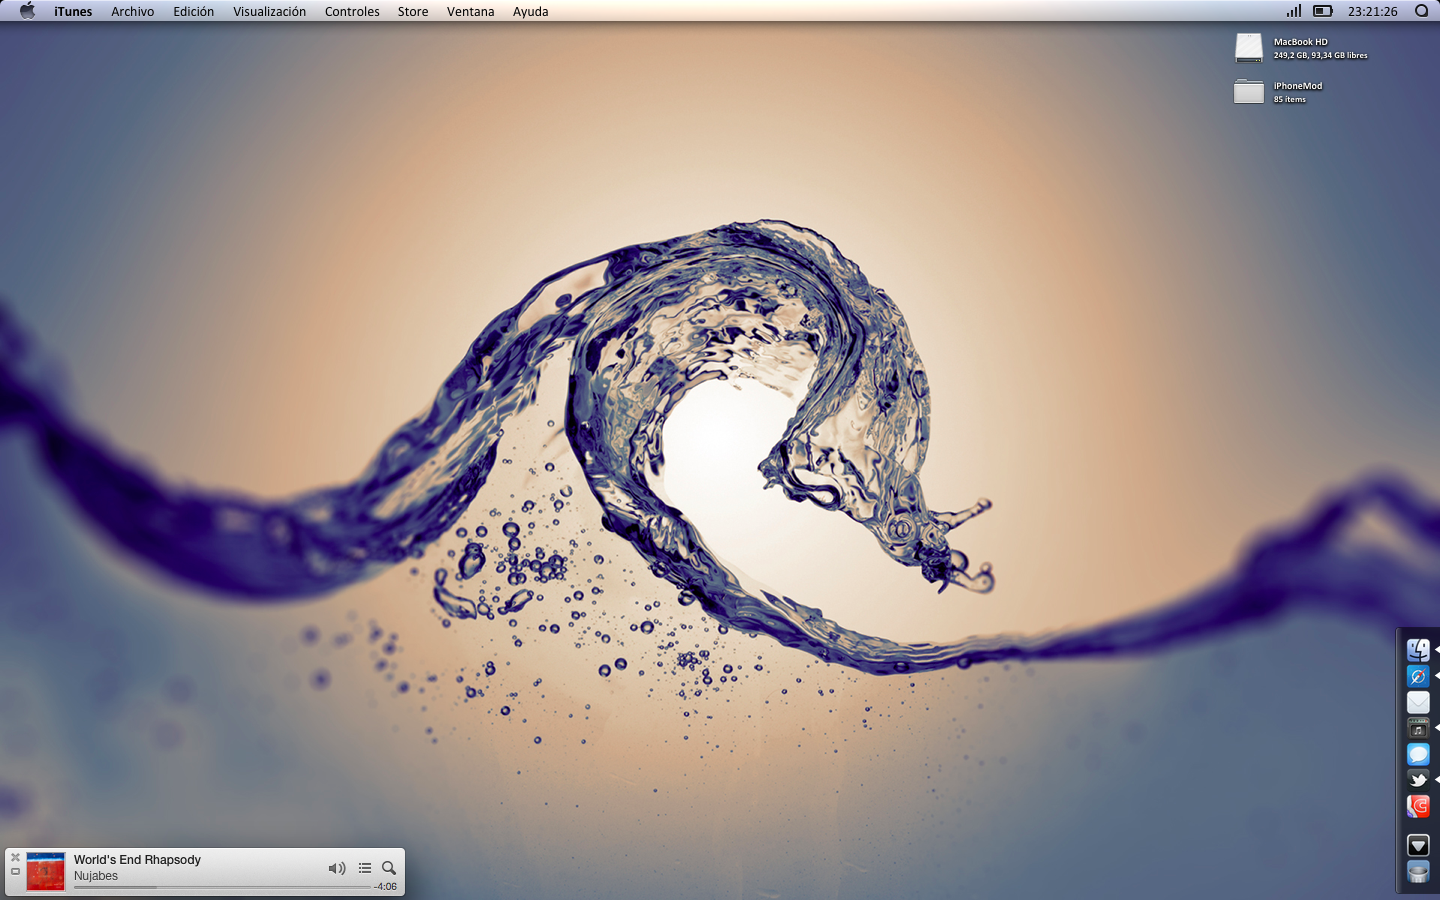Open the Visualización menu
The height and width of the screenshot is (900, 1440).
pyautogui.click(x=270, y=11)
